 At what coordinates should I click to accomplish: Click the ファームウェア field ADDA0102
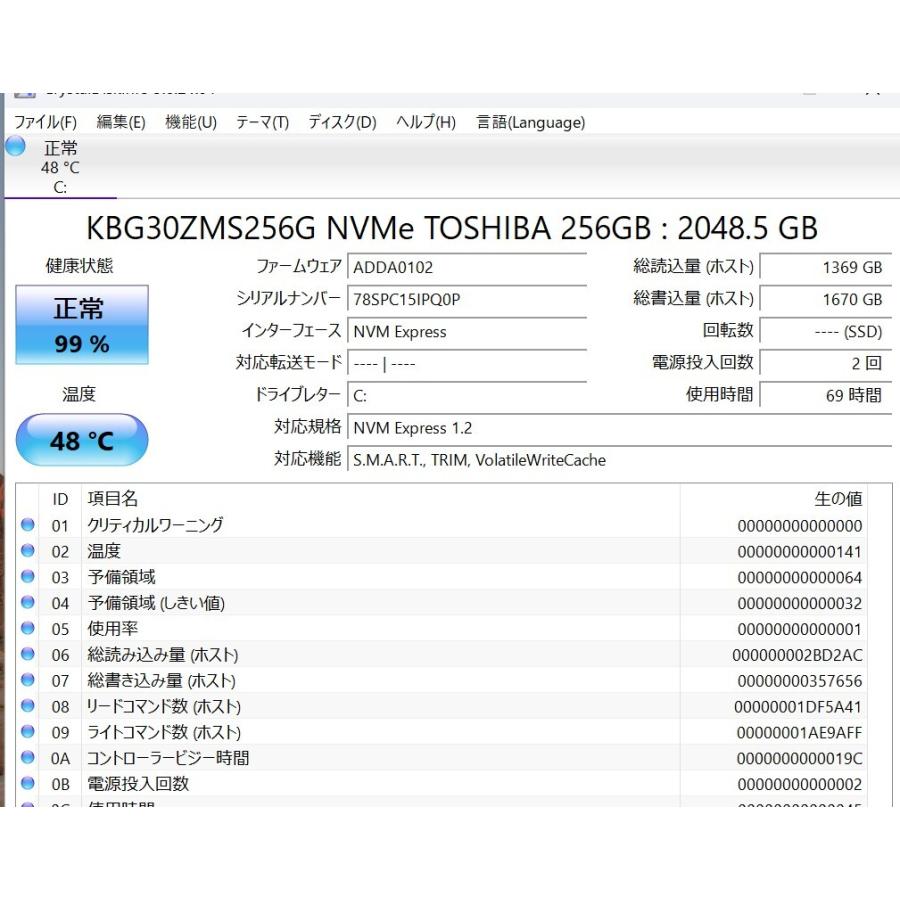(x=467, y=267)
